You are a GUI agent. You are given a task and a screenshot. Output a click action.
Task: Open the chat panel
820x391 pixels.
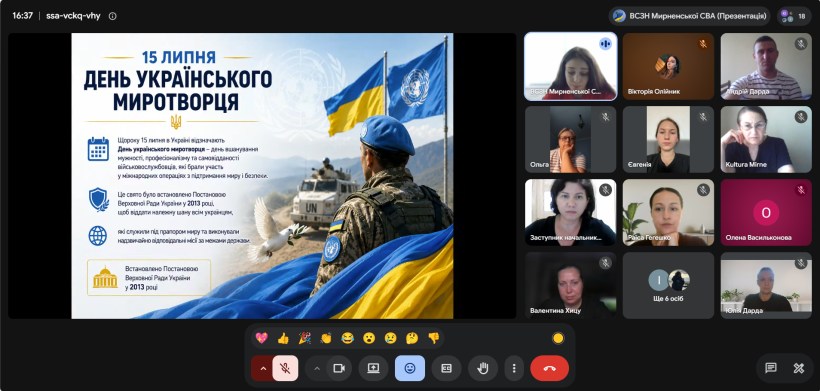(771, 368)
